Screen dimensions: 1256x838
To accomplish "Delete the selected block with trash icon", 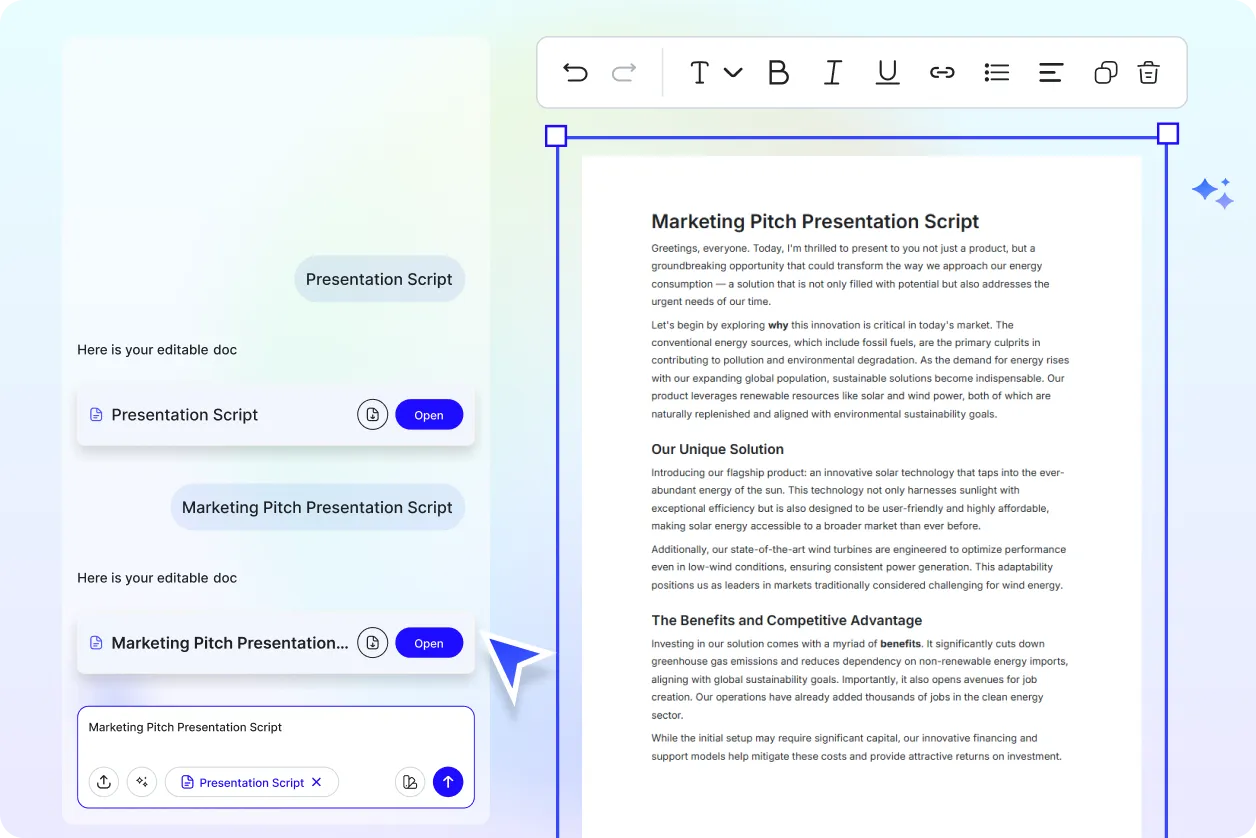I will point(1148,72).
